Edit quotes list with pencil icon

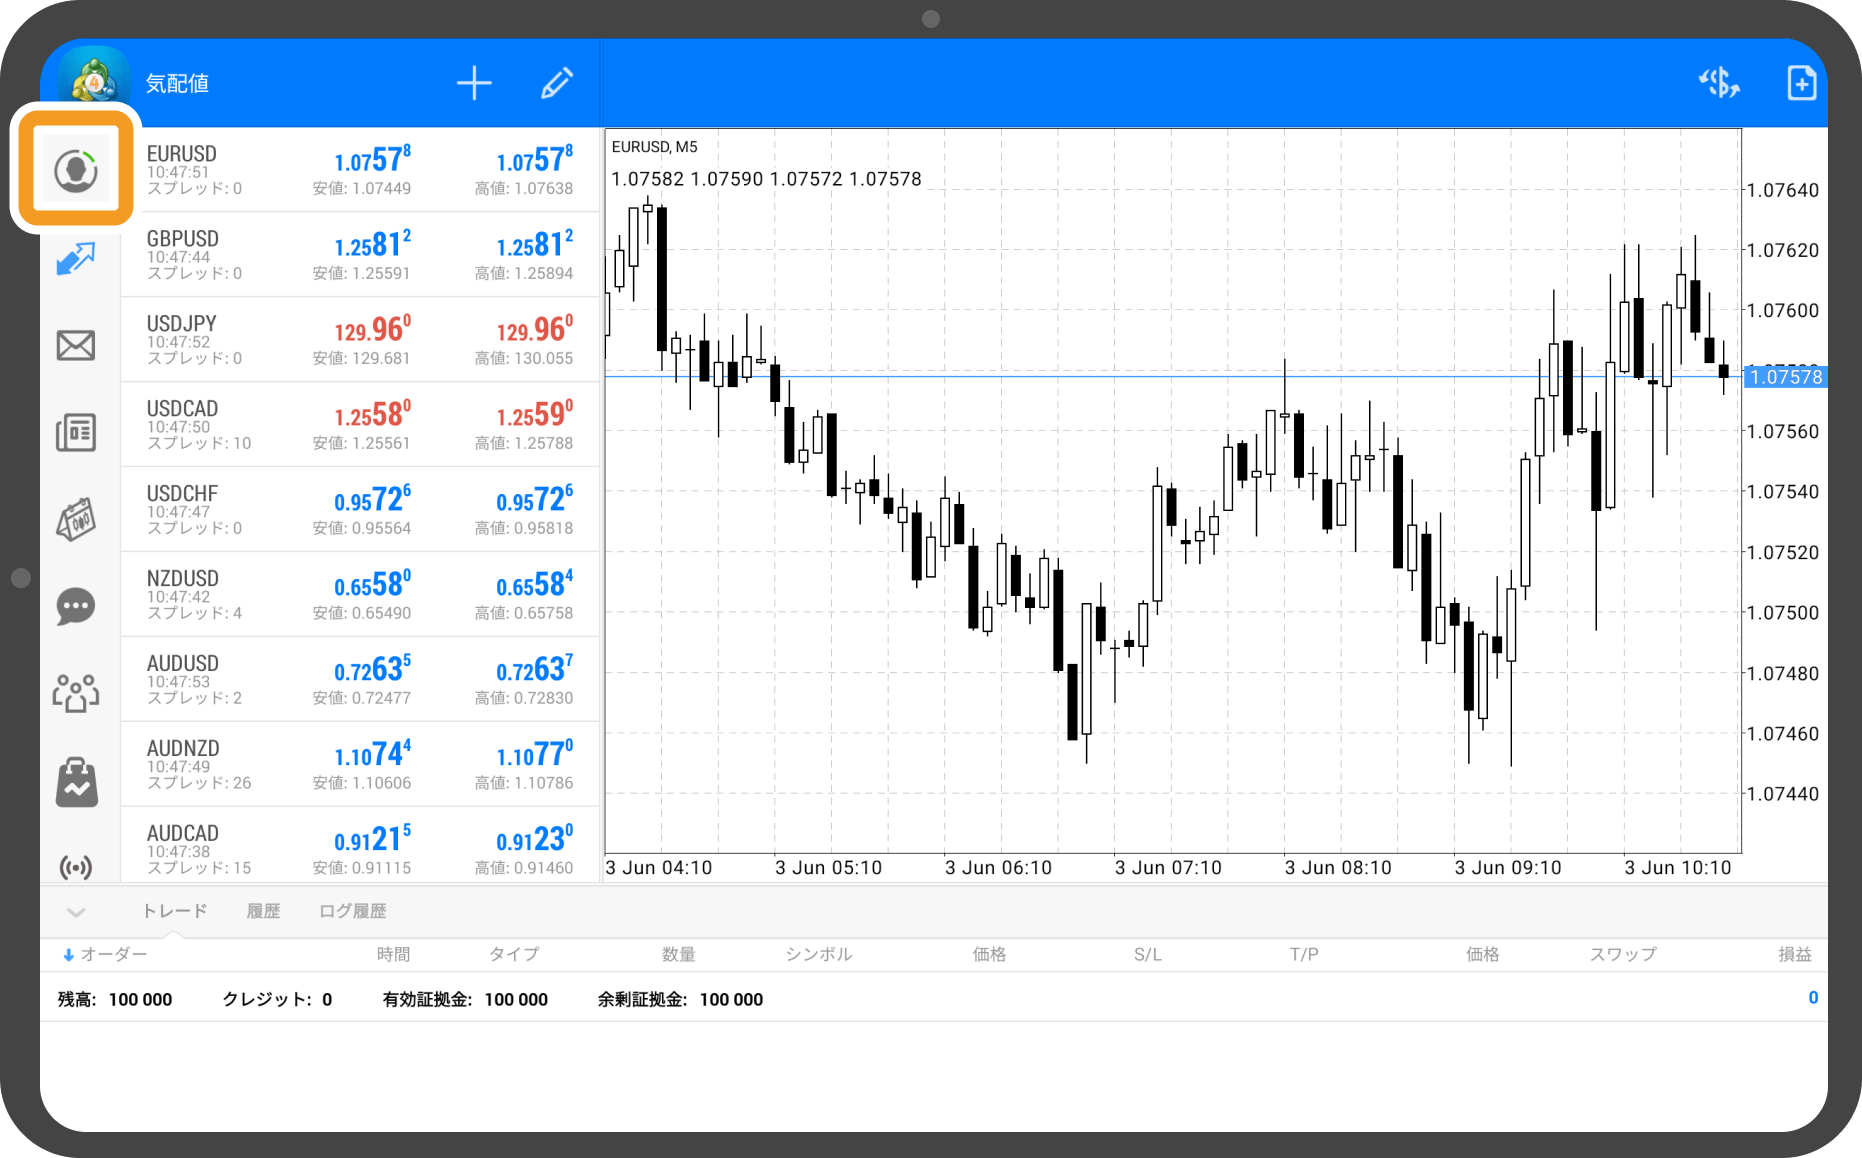tap(557, 83)
